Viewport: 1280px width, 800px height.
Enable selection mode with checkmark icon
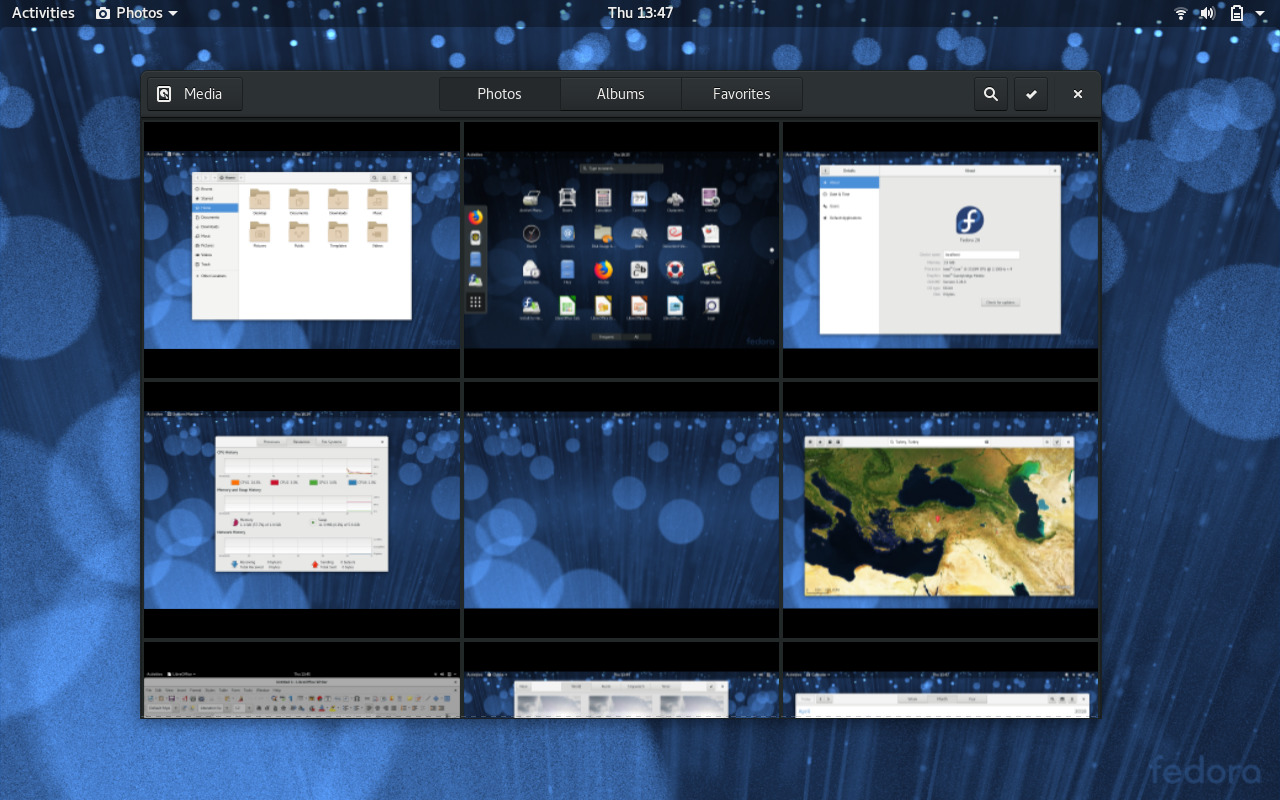1031,94
